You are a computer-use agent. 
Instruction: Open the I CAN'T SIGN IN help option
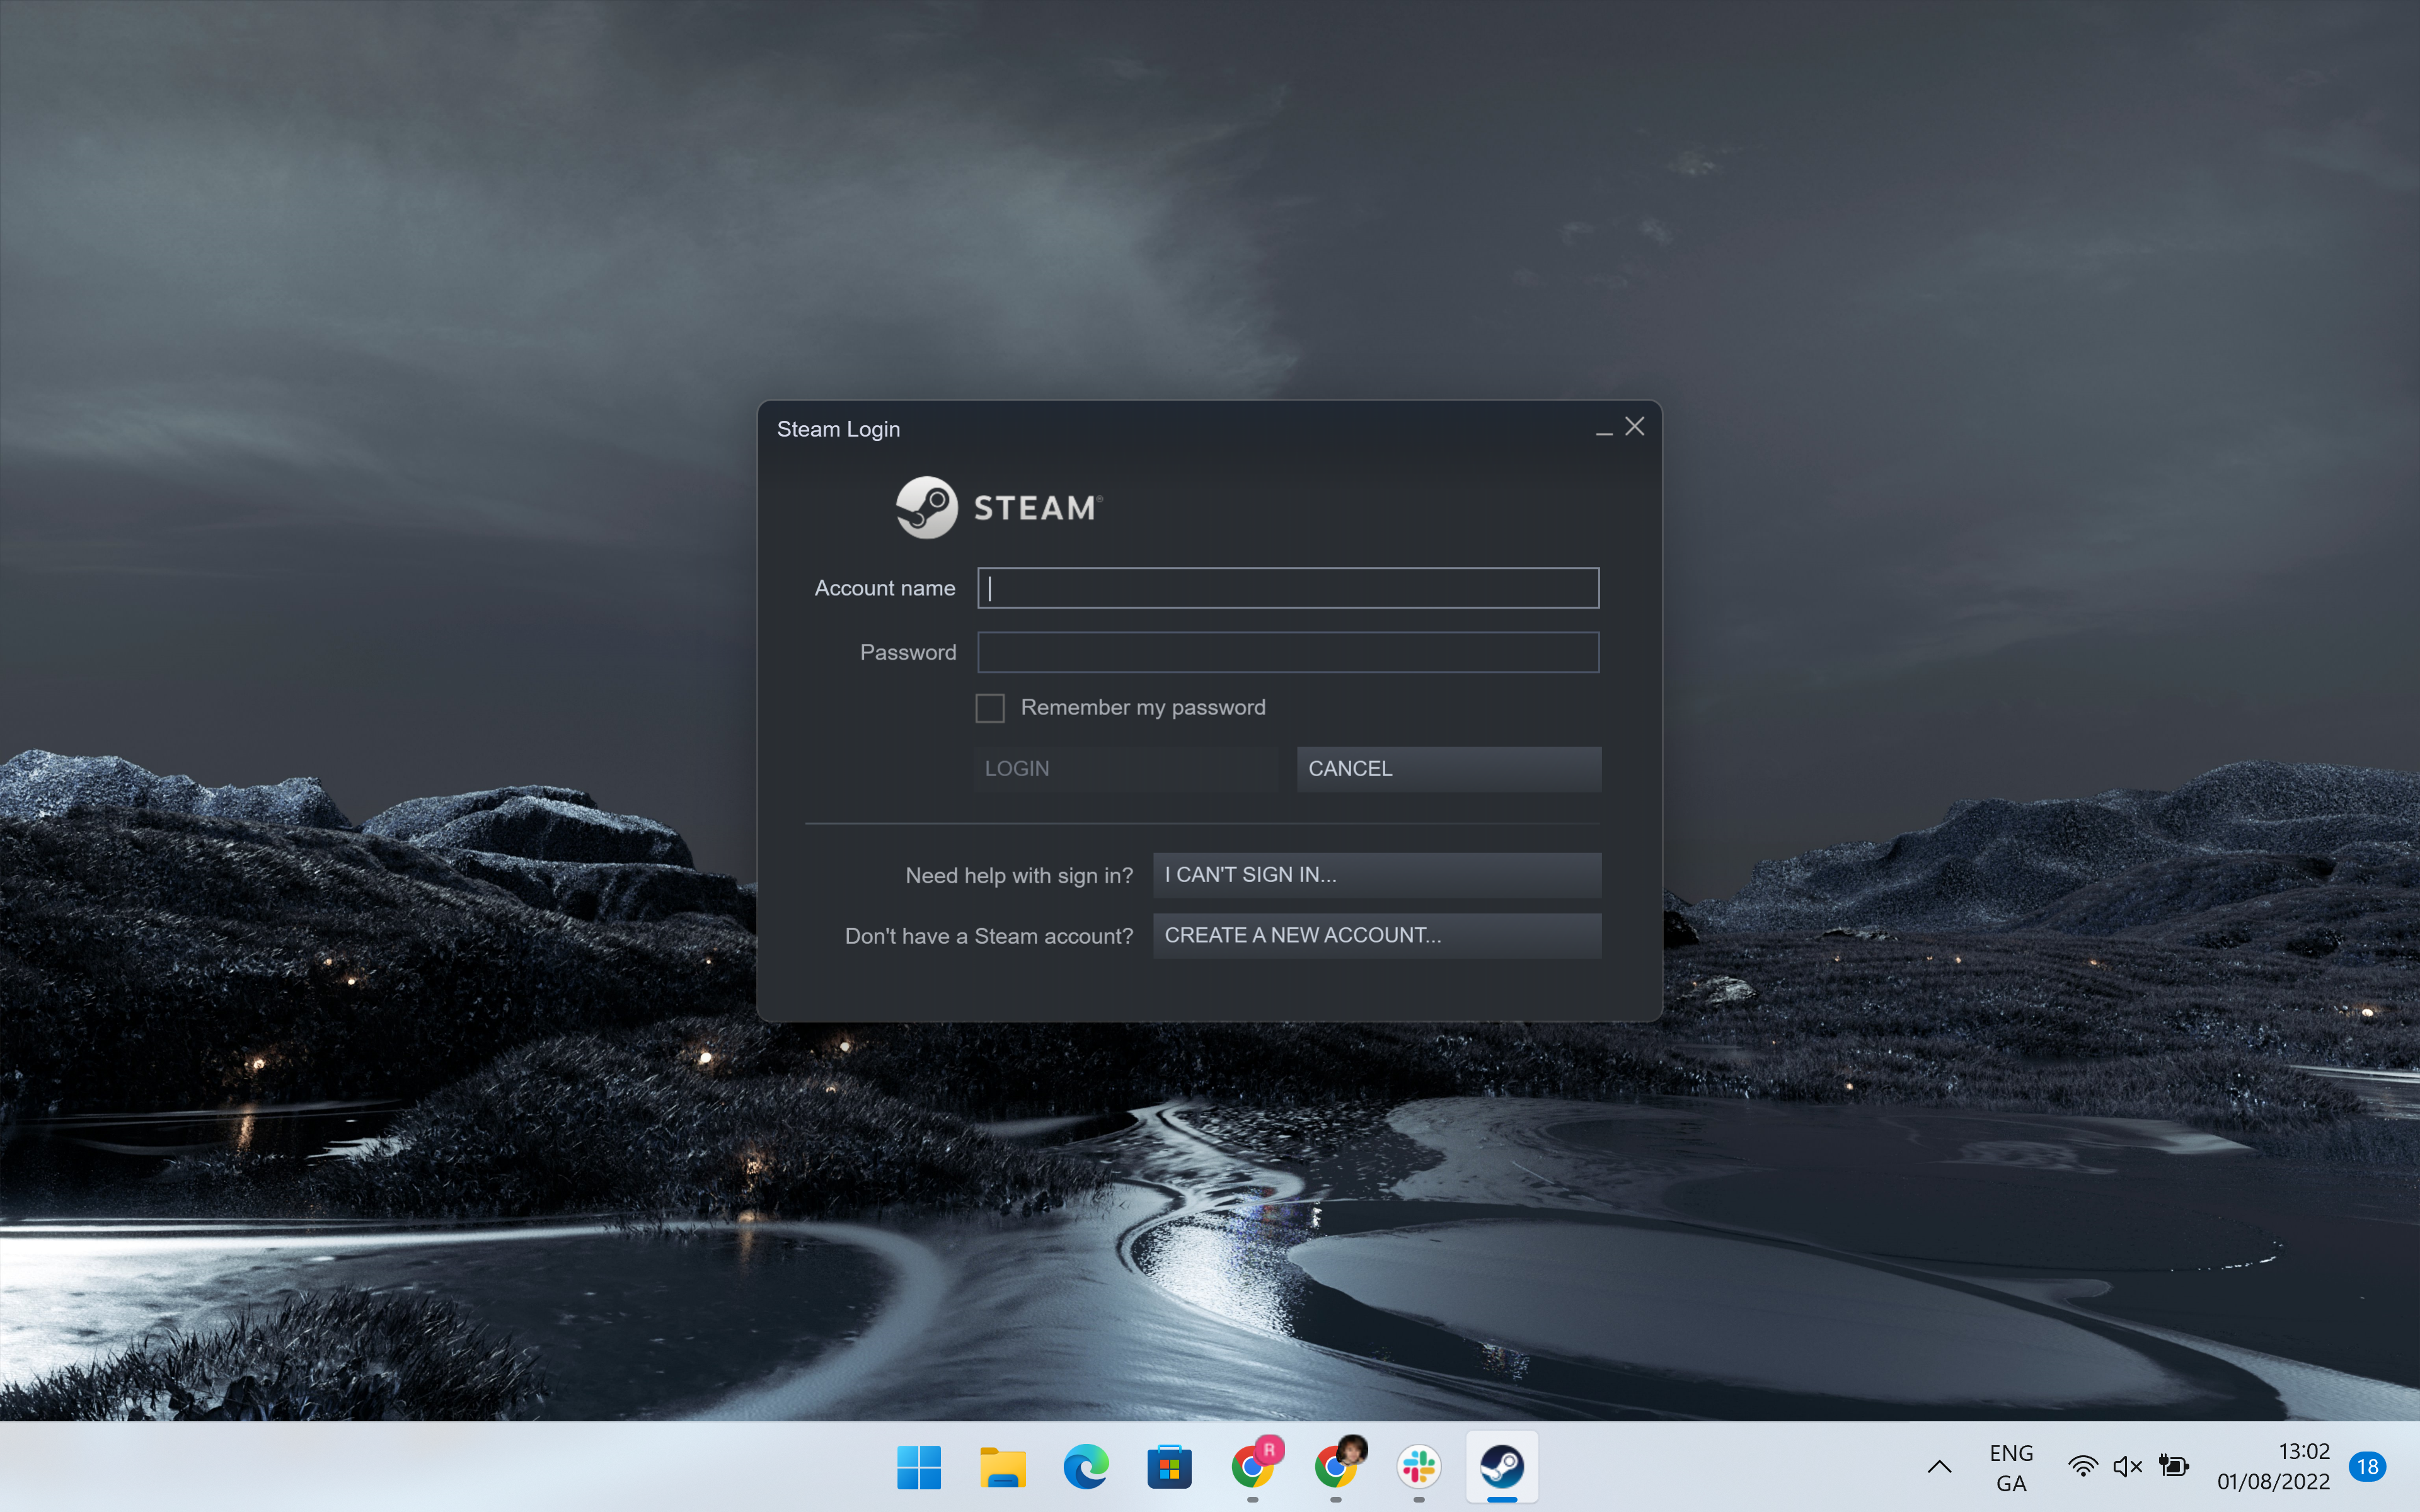pos(1377,875)
